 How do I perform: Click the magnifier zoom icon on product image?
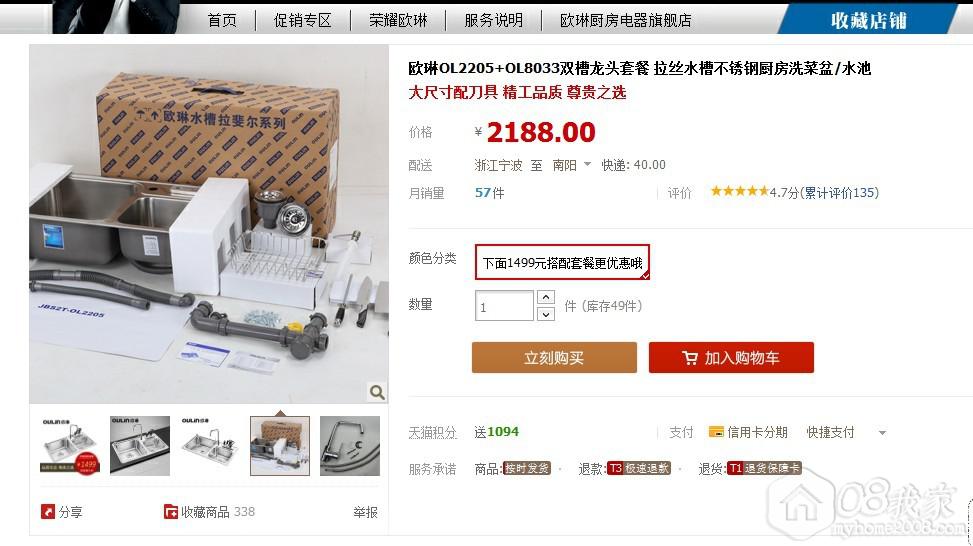[377, 392]
